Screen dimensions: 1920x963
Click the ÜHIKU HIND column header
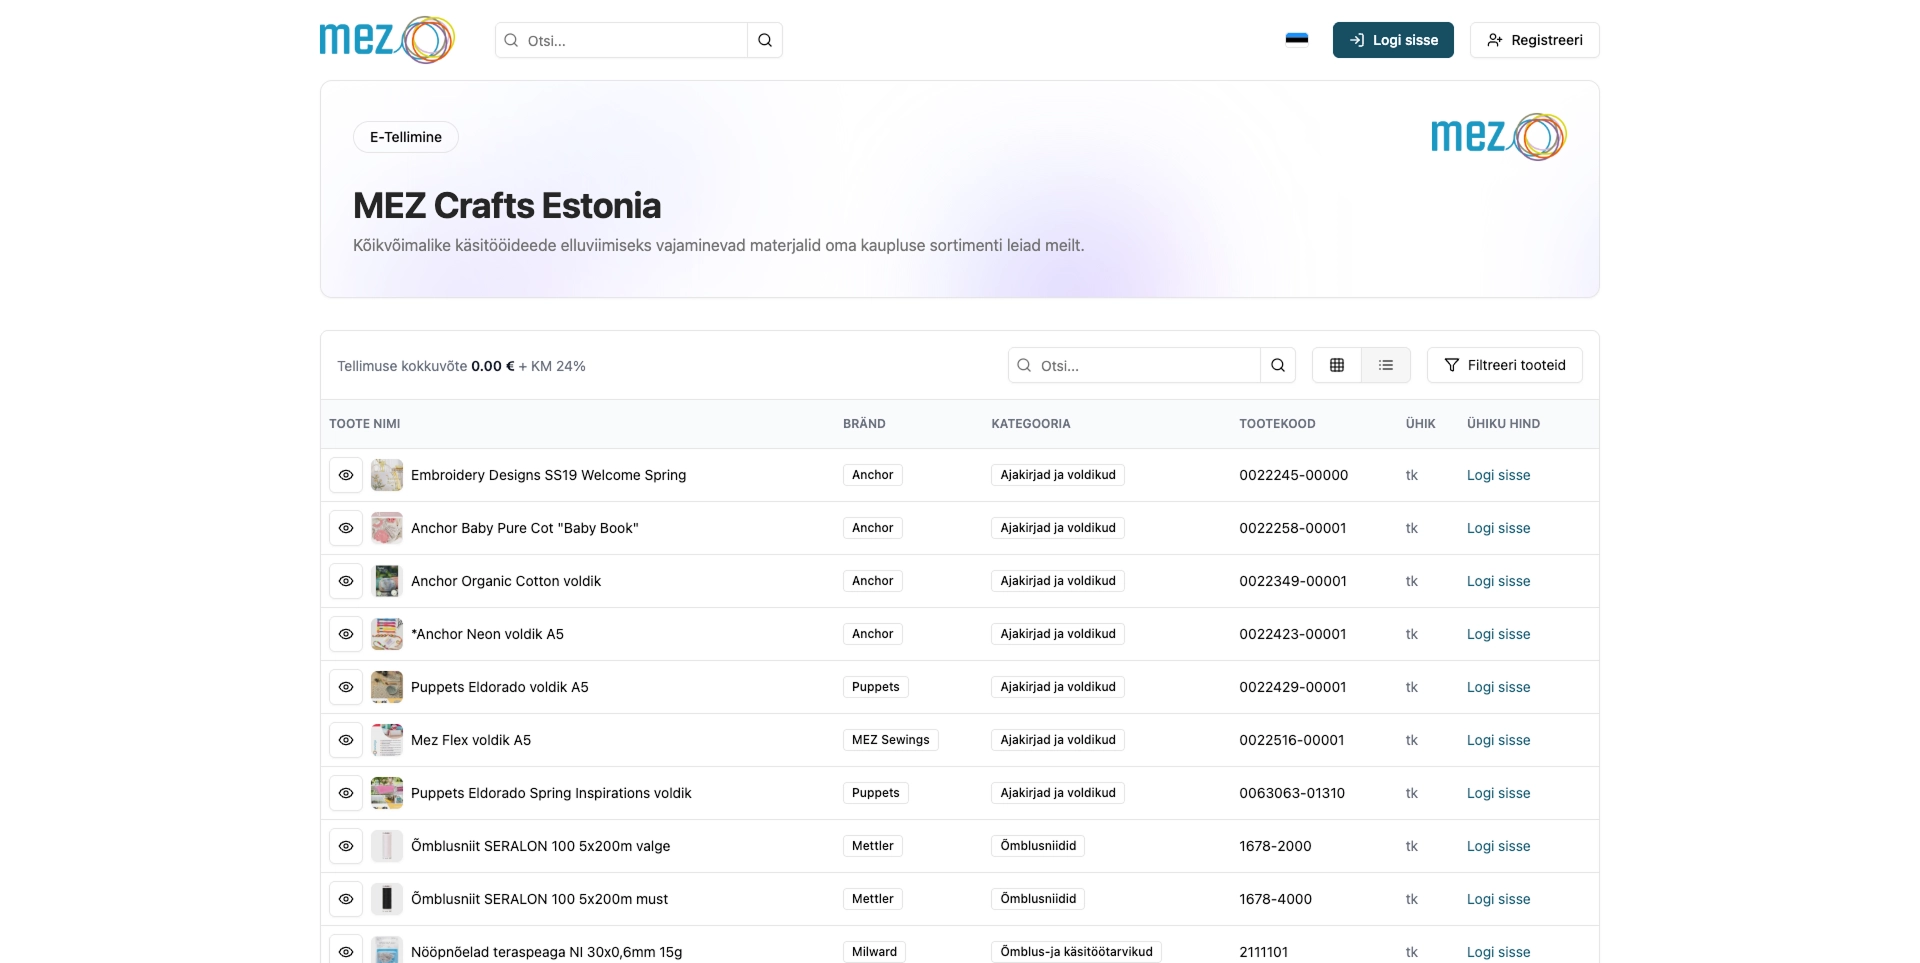[1503, 424]
